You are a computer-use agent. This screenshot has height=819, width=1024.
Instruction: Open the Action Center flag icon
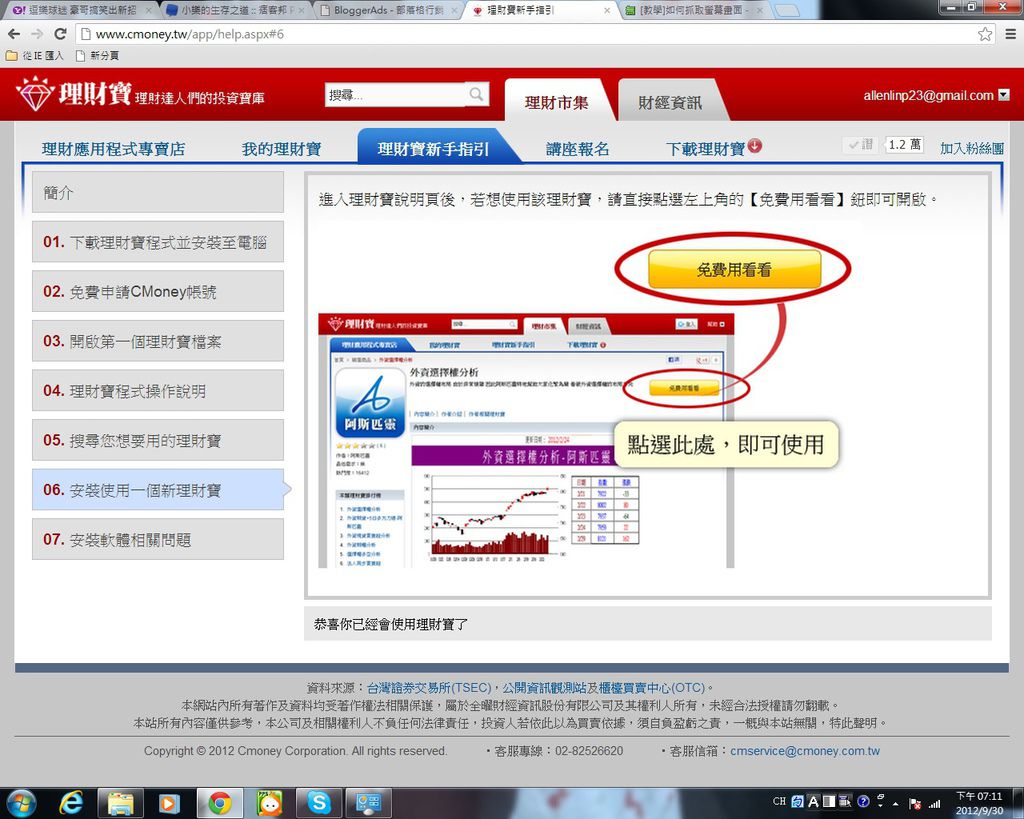915,803
